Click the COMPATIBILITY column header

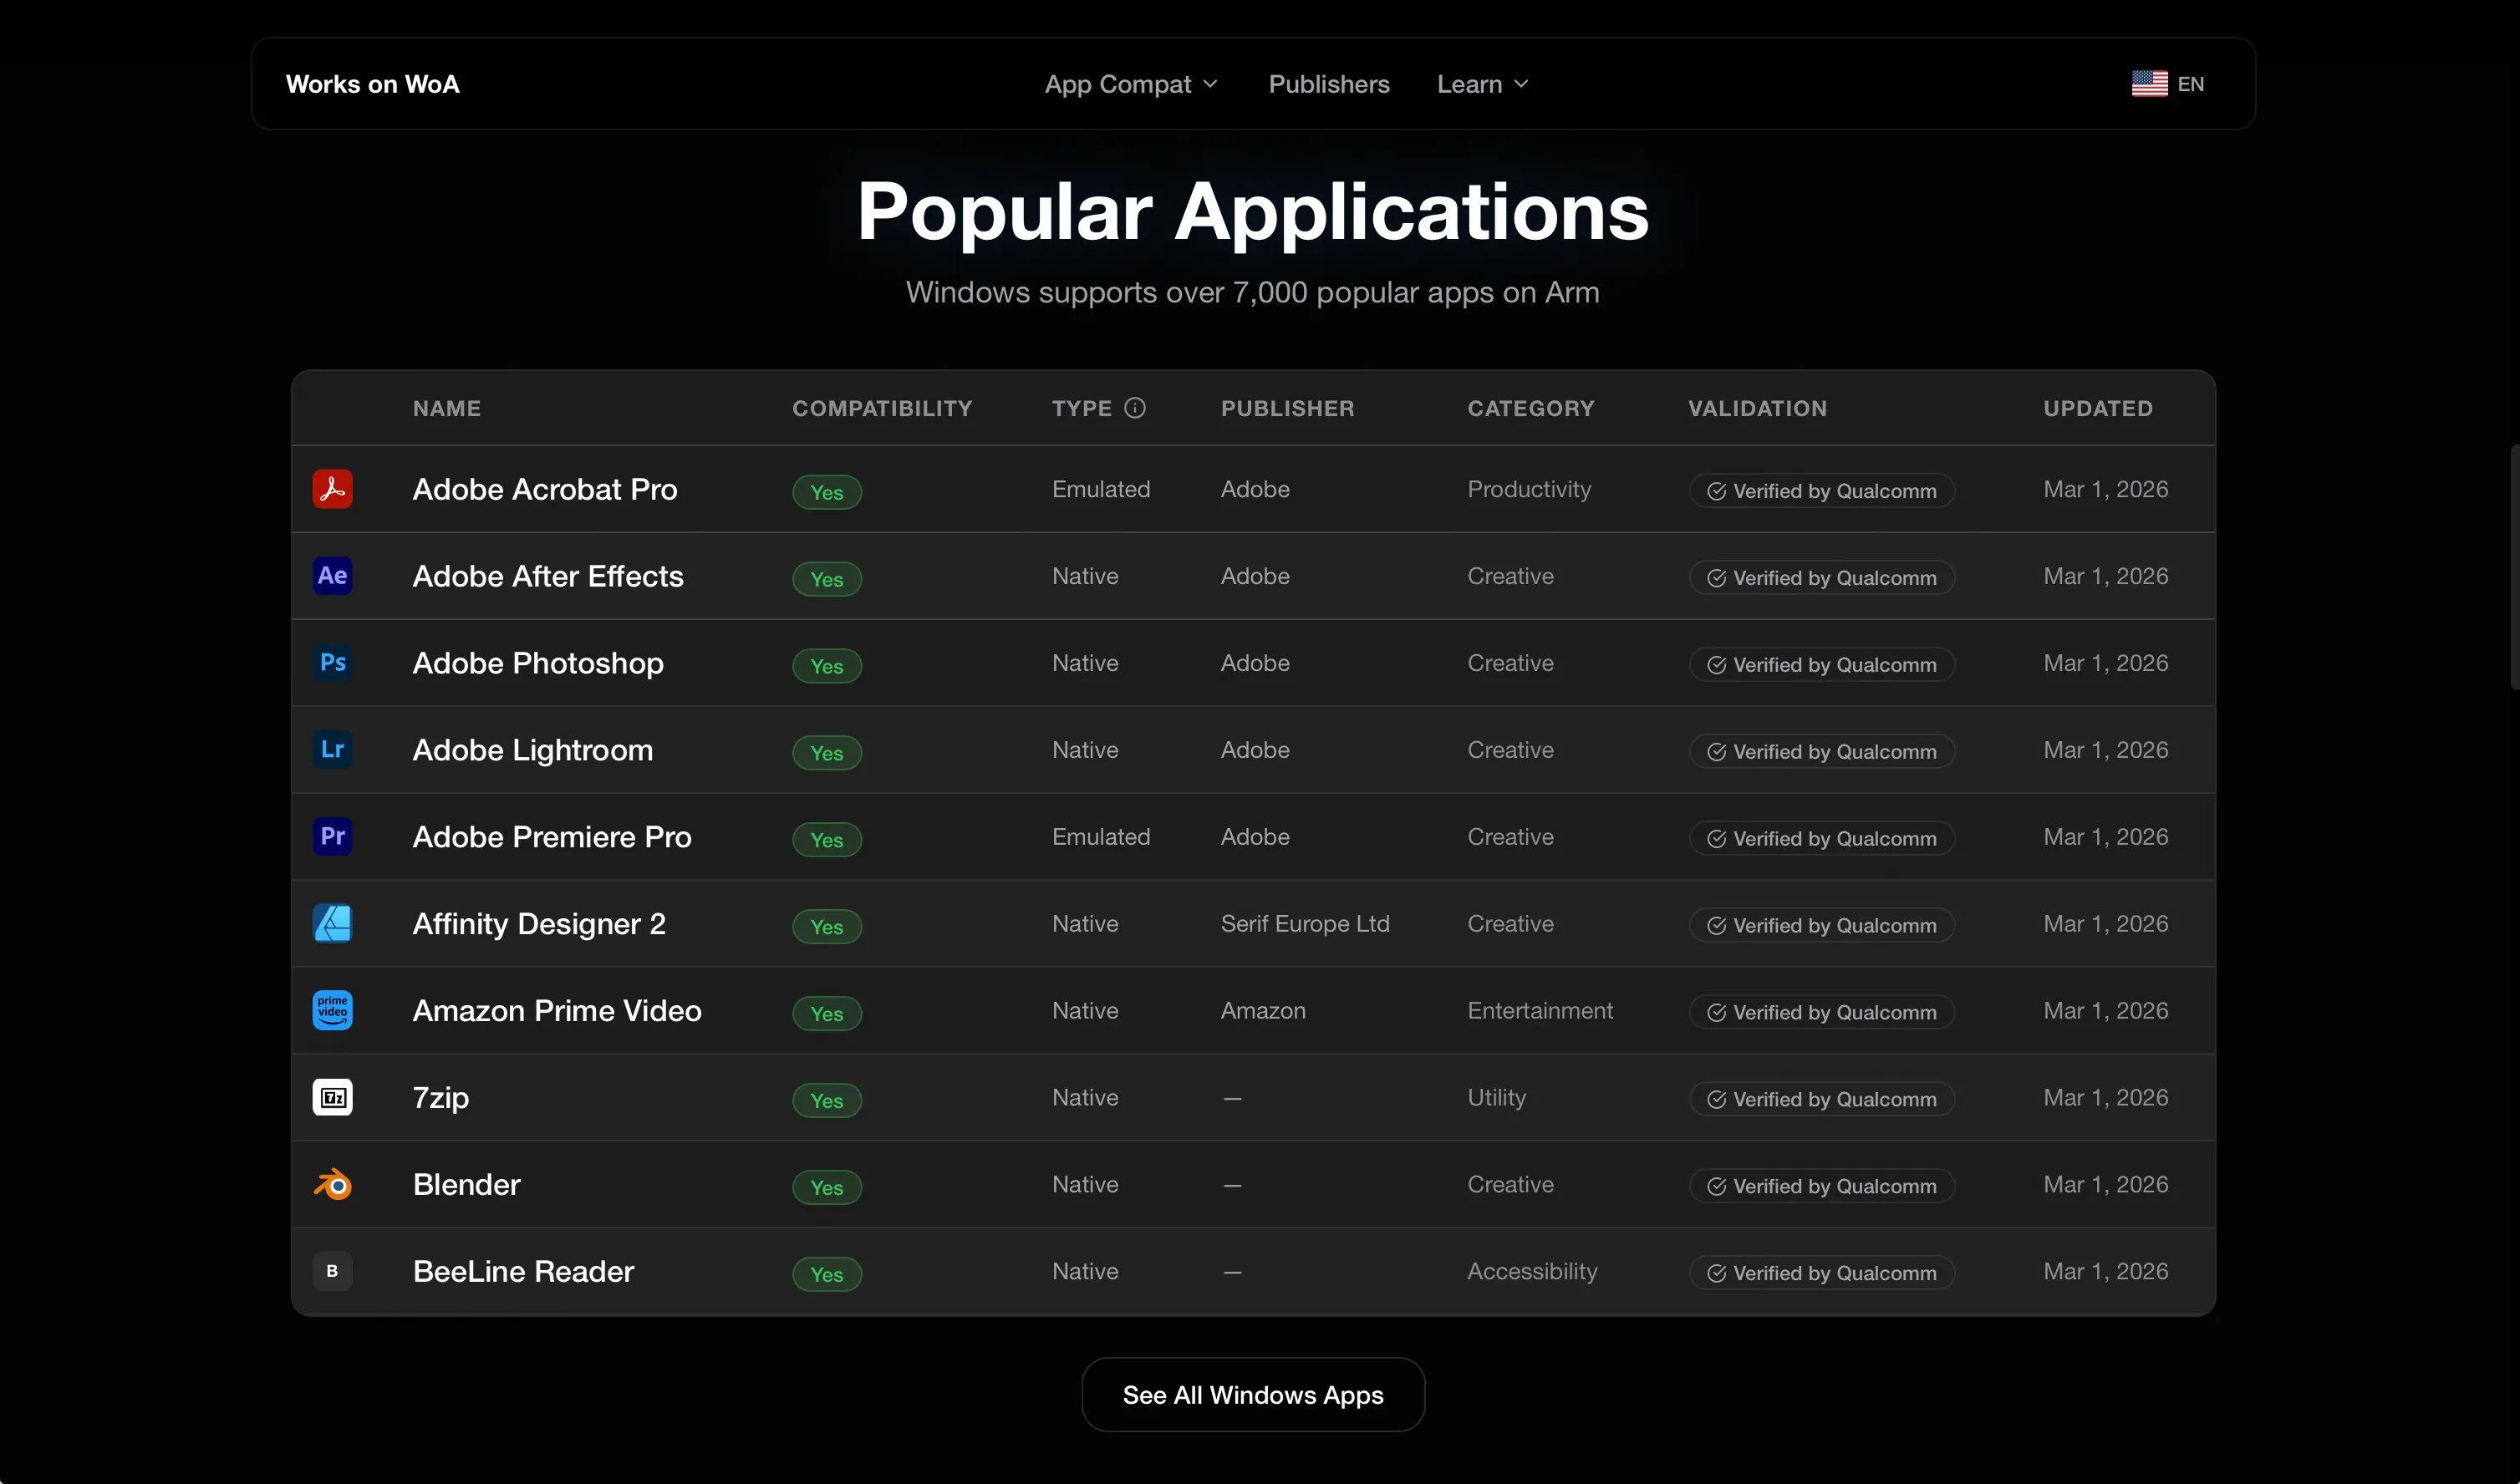point(882,408)
